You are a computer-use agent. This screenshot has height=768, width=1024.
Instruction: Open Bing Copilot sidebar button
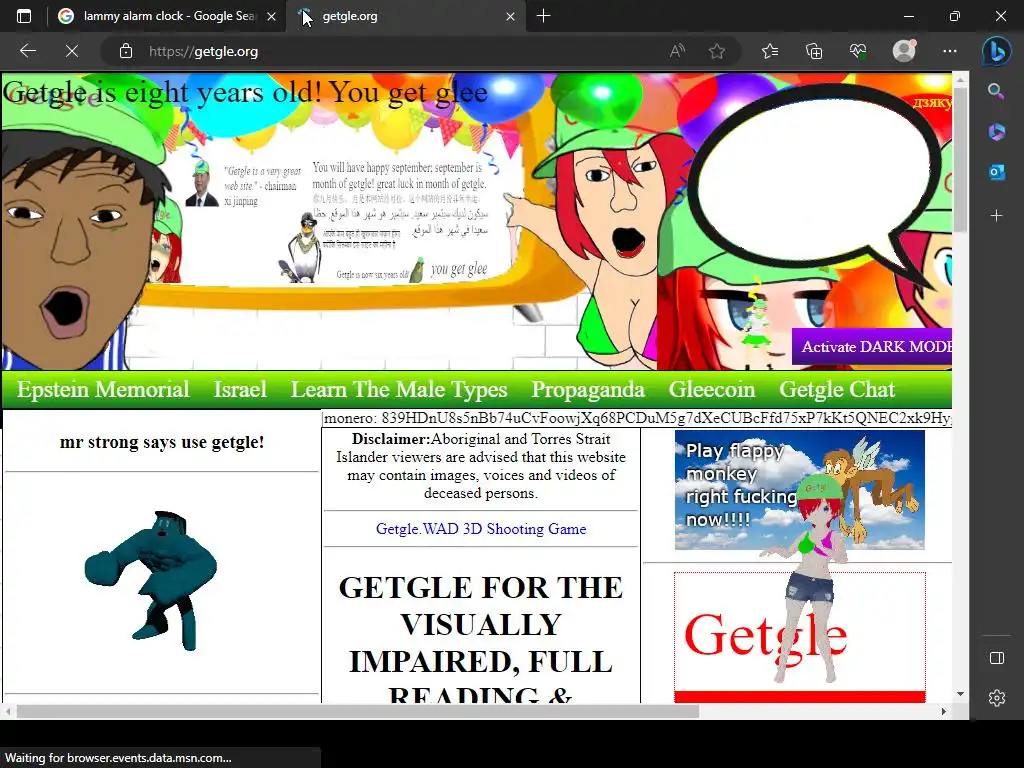[x=997, y=52]
